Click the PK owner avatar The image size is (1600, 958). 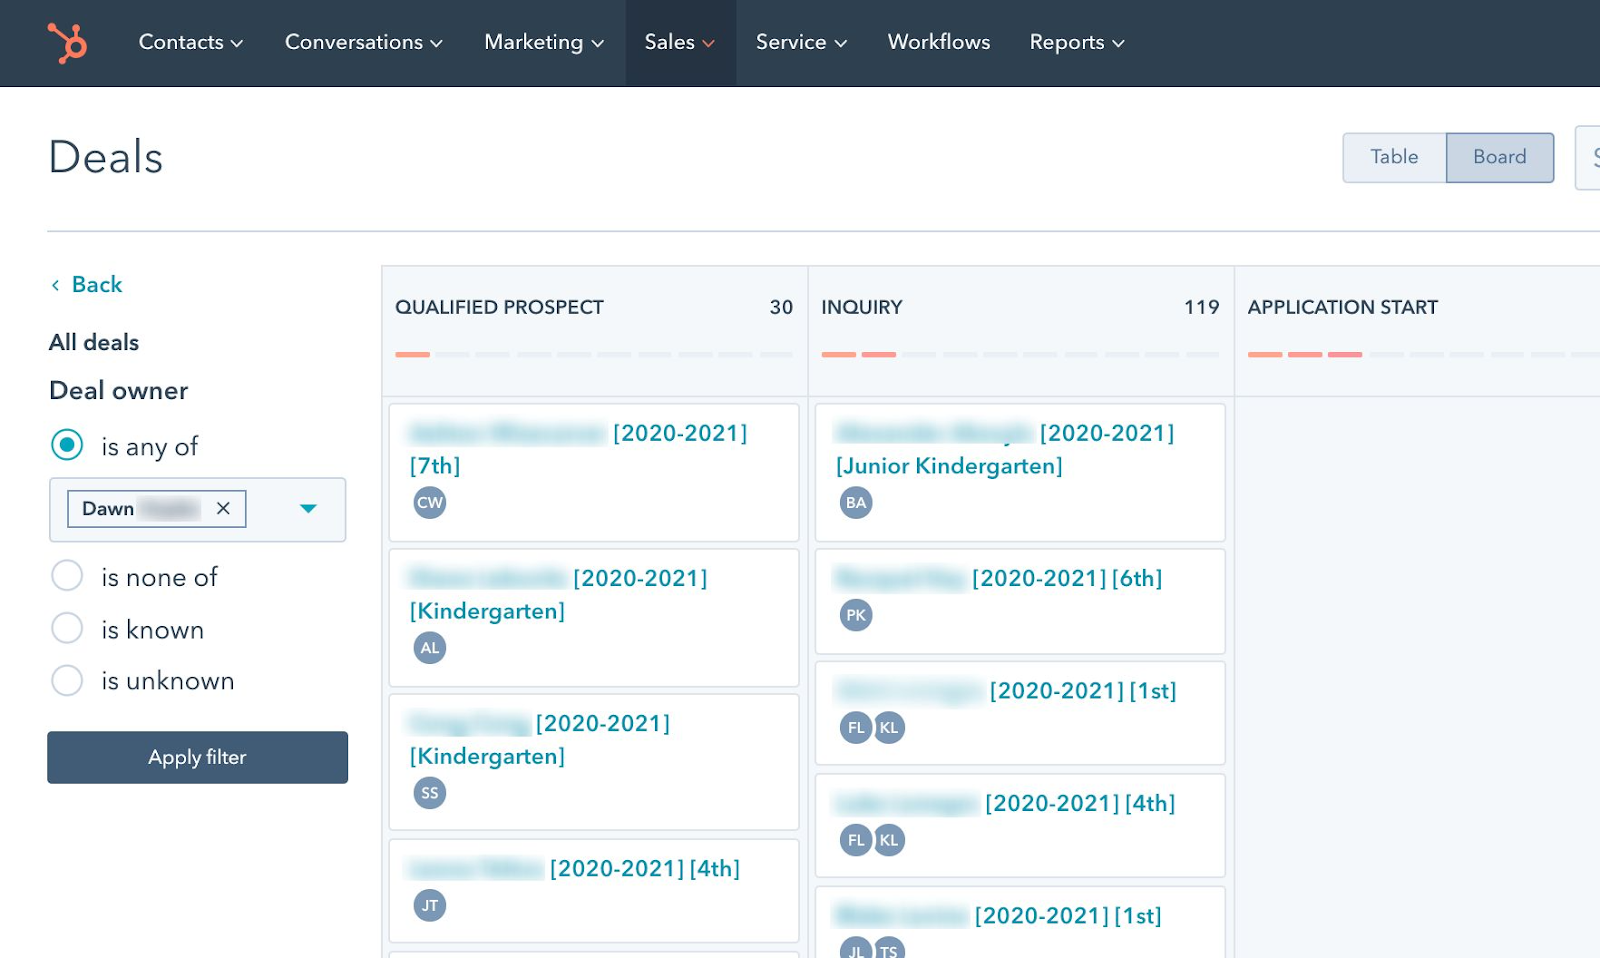pyautogui.click(x=856, y=614)
